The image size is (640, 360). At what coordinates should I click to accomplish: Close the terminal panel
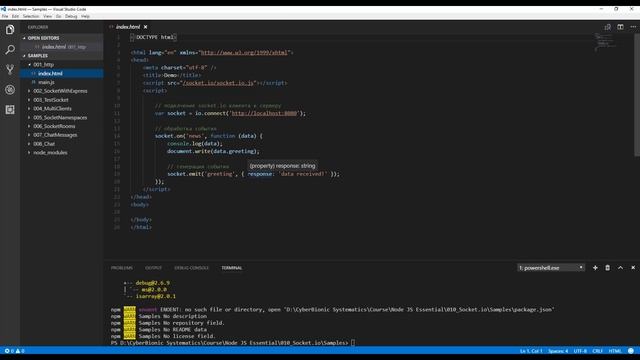pyautogui.click(x=633, y=268)
